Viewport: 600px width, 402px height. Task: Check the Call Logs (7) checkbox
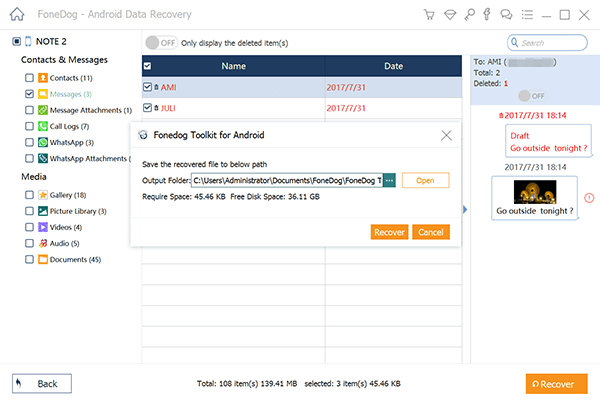[x=29, y=126]
